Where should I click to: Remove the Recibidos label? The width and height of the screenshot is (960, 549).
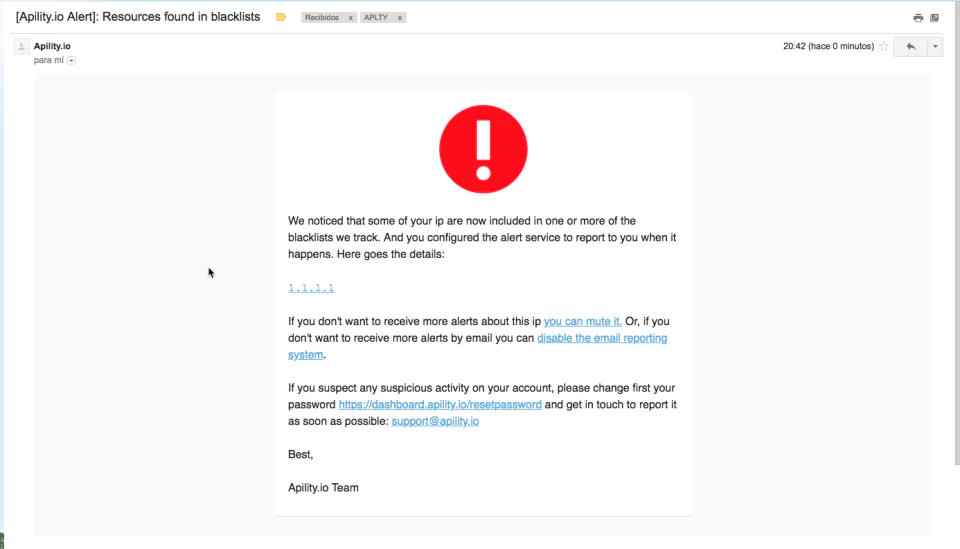351,18
